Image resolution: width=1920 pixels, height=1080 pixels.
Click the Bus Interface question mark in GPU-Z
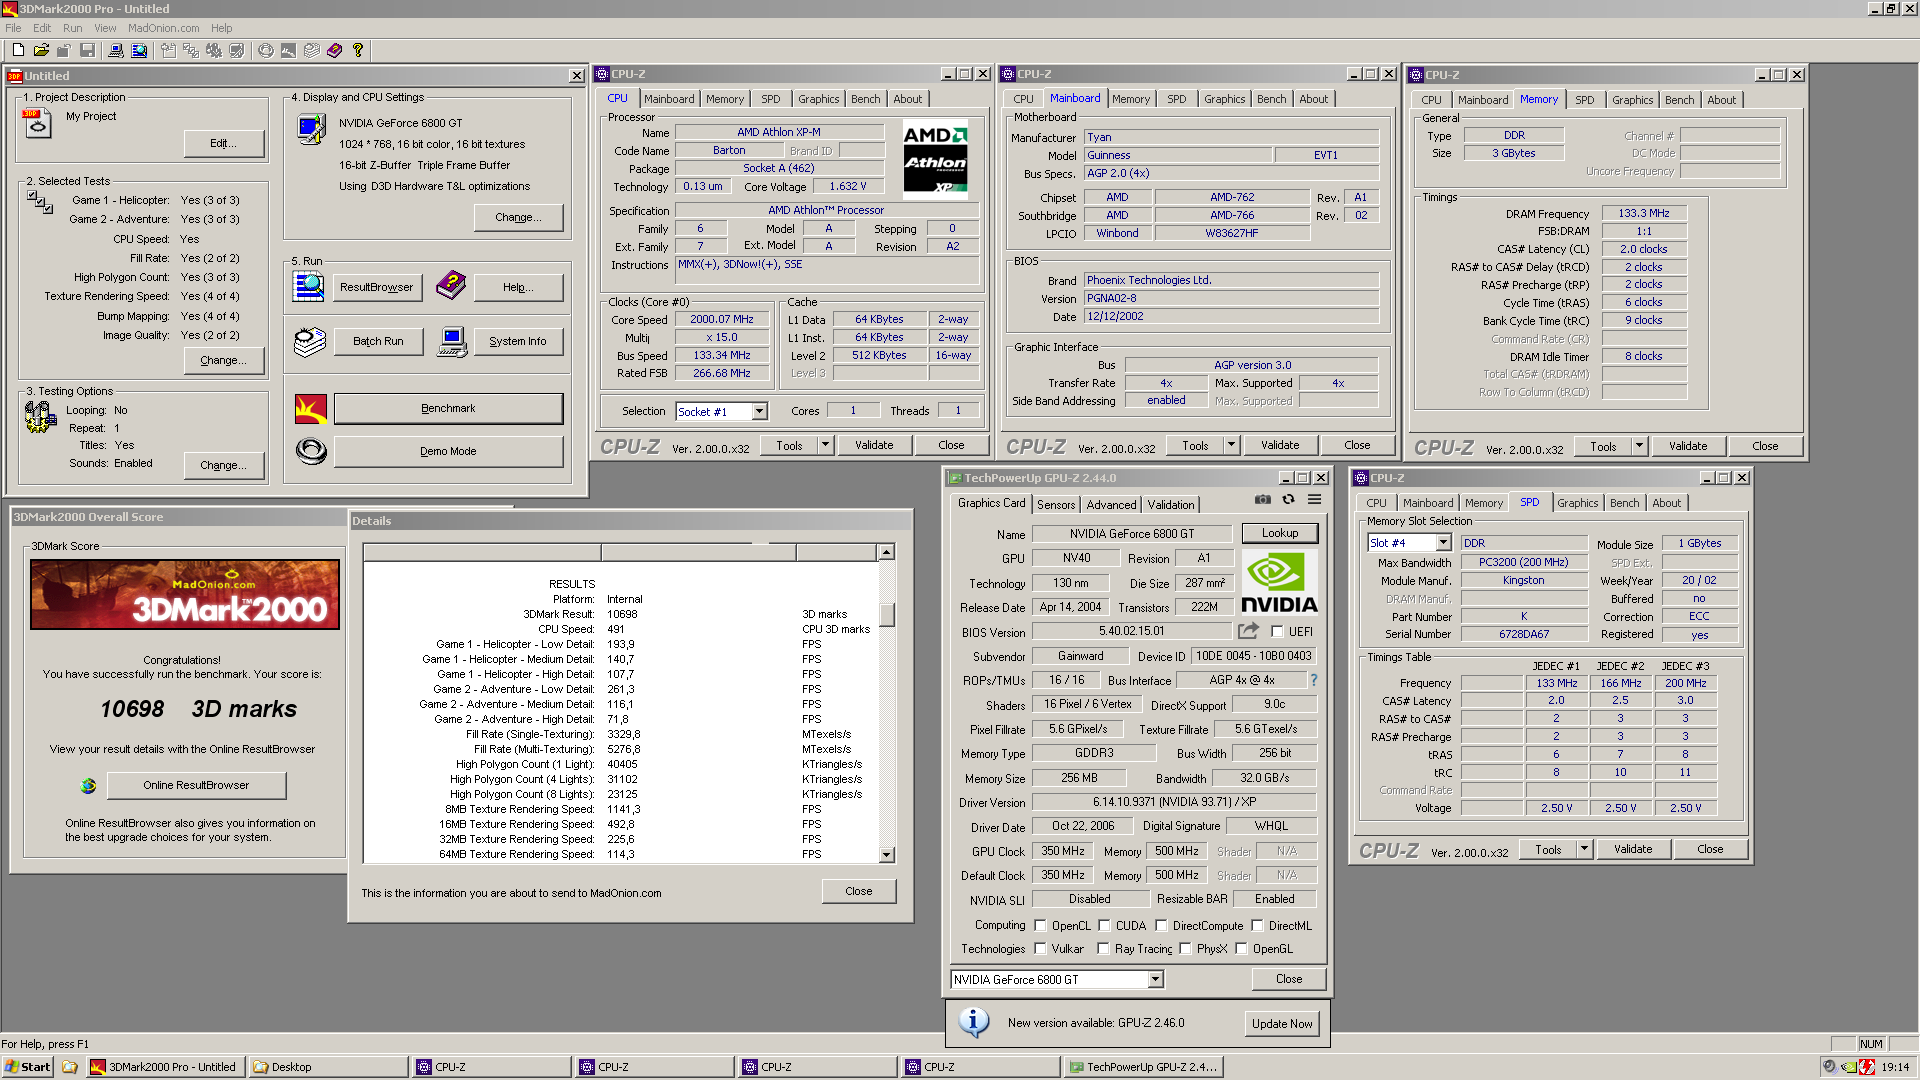(x=1314, y=680)
